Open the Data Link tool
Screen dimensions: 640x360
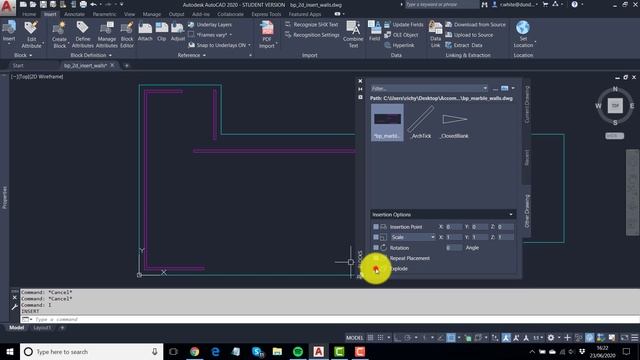tap(436, 35)
